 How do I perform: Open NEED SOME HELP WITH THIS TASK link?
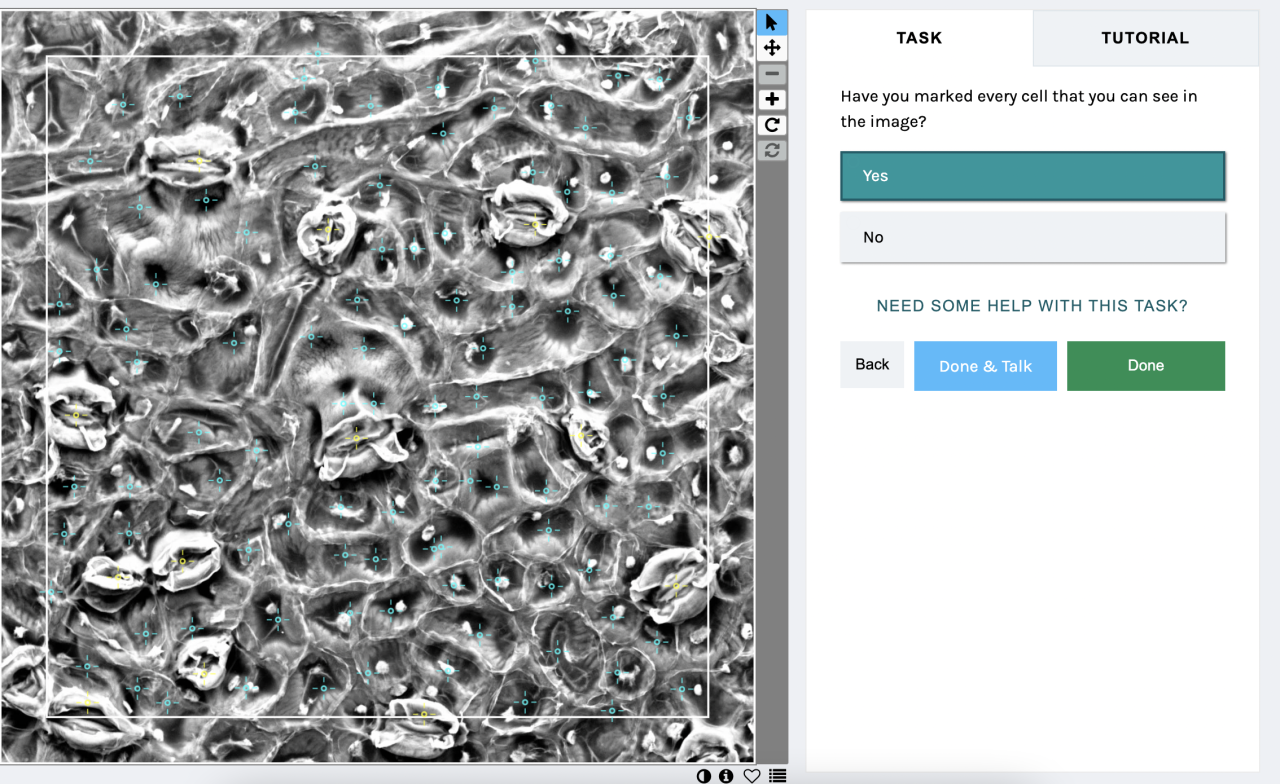pos(1032,306)
